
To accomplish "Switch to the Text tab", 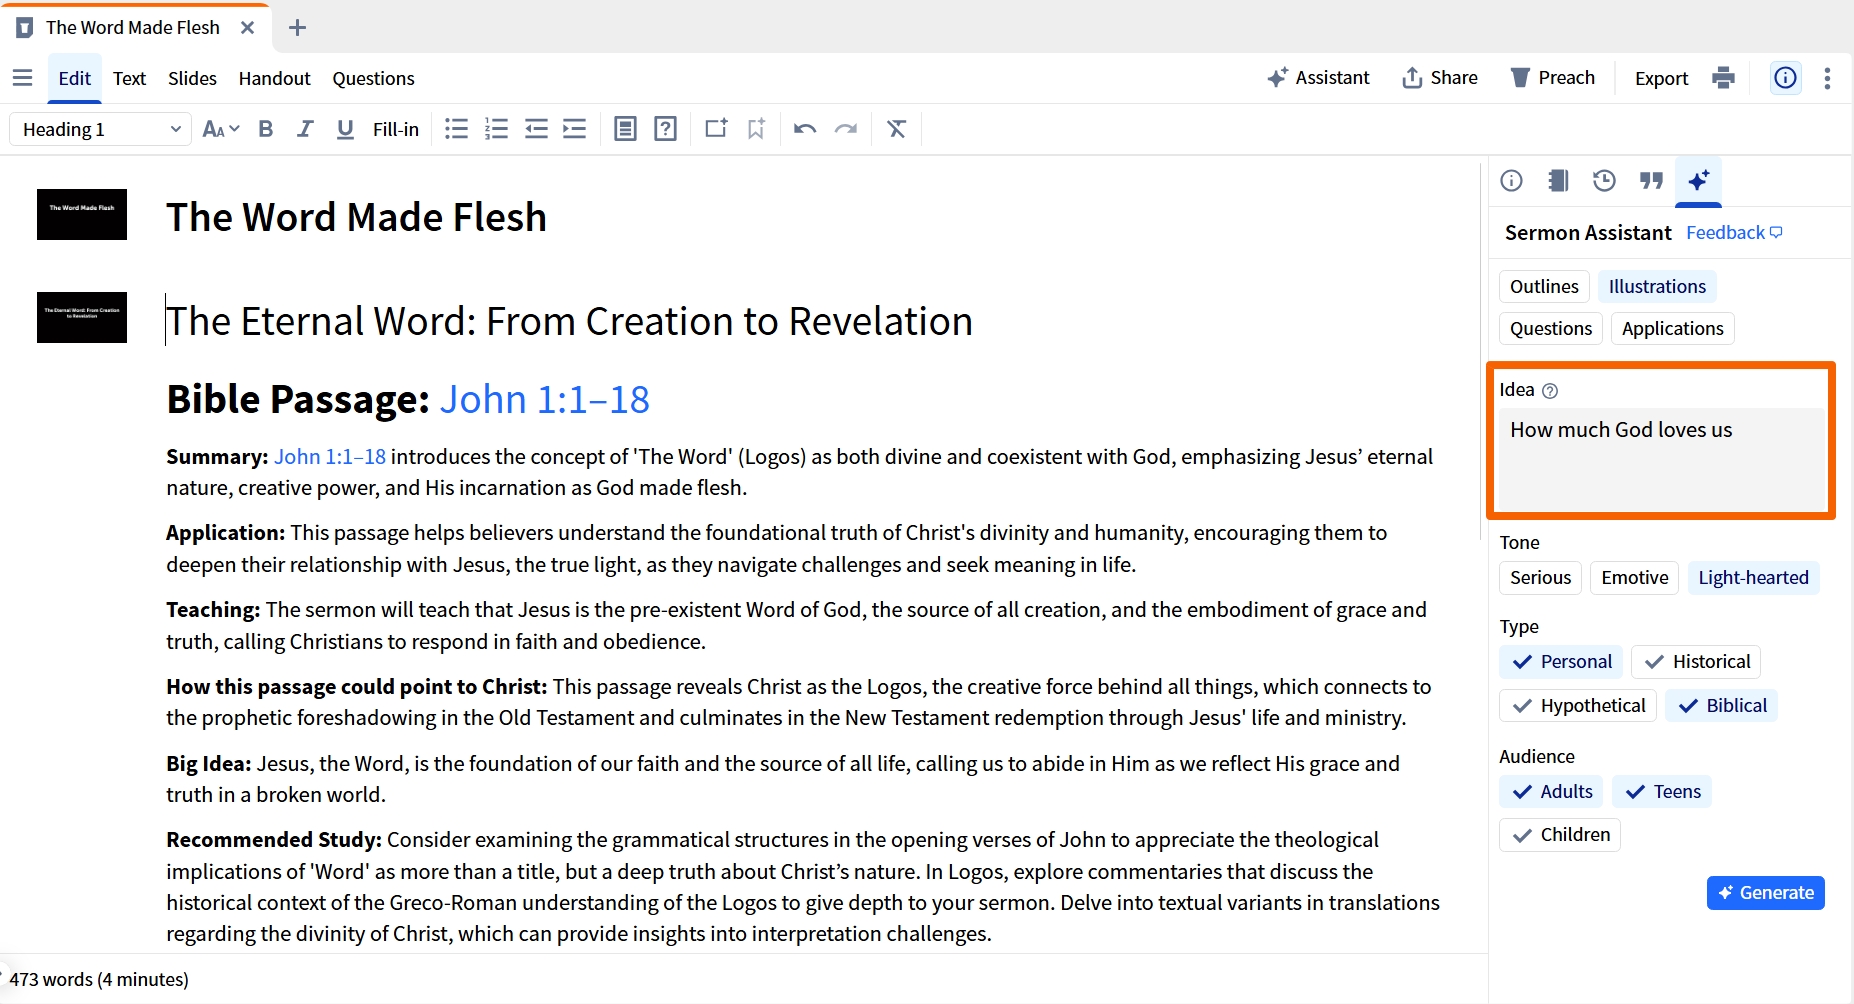I will 129,78.
